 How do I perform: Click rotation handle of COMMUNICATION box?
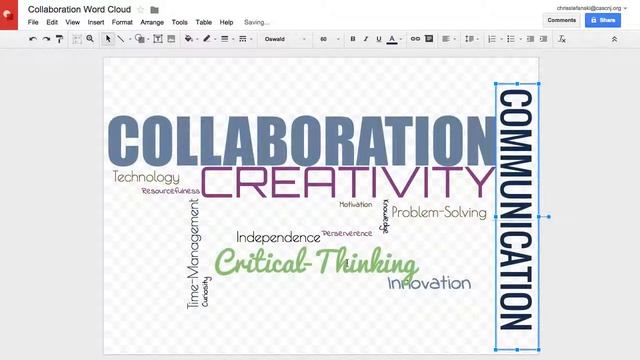click(x=549, y=217)
